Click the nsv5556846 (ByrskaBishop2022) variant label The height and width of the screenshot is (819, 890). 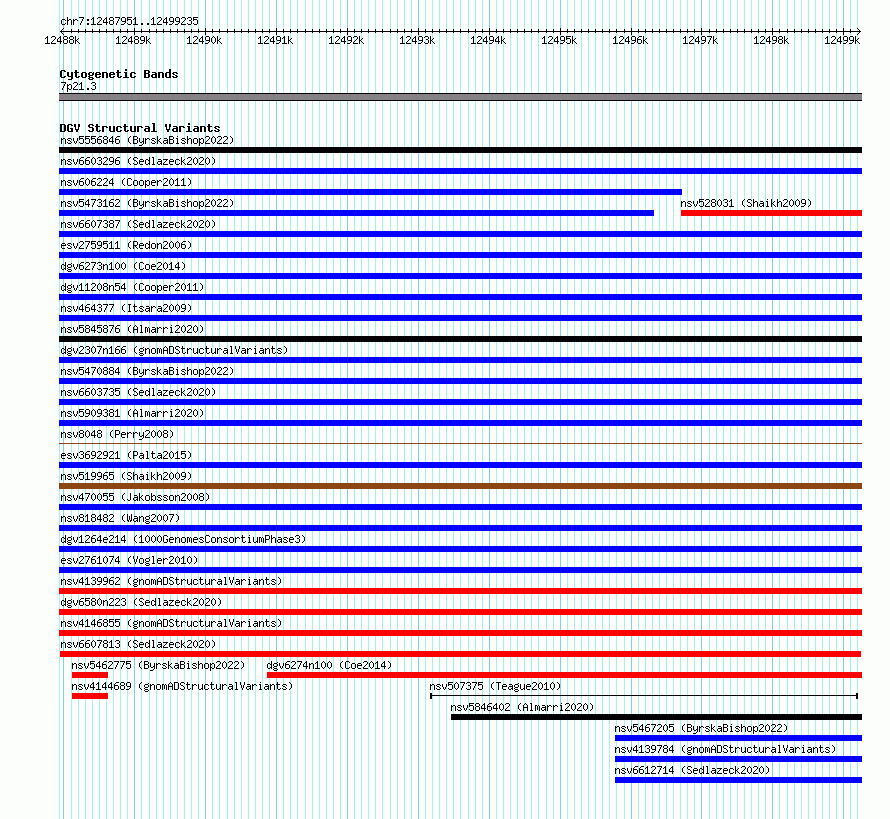coord(147,140)
